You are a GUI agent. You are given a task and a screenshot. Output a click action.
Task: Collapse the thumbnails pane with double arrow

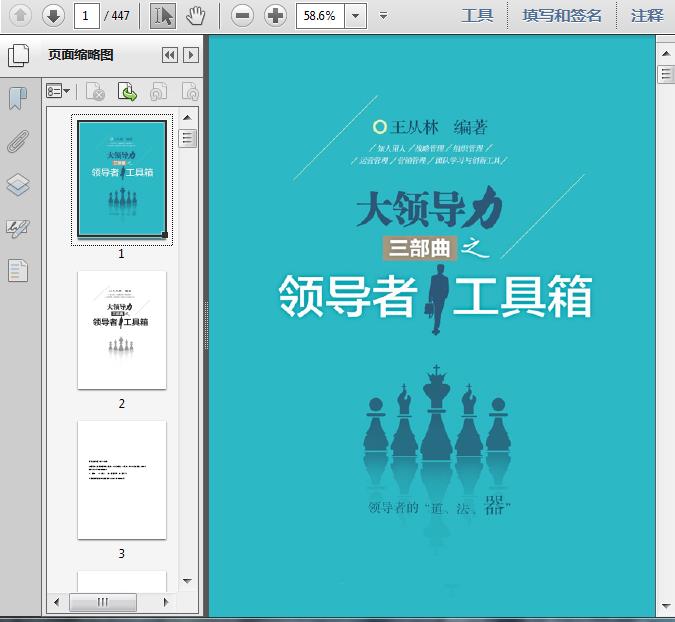tap(170, 55)
